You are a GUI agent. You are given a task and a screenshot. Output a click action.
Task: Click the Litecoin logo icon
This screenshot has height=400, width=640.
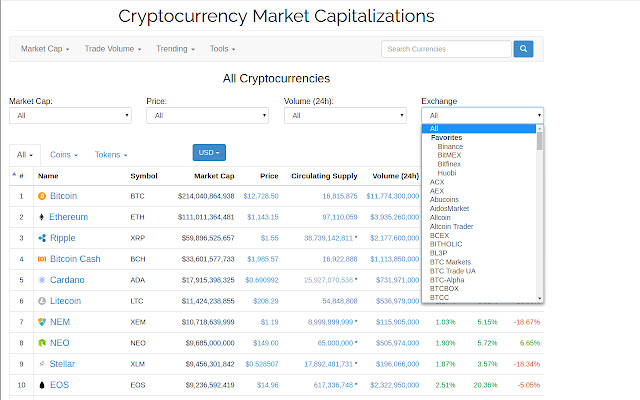42,301
